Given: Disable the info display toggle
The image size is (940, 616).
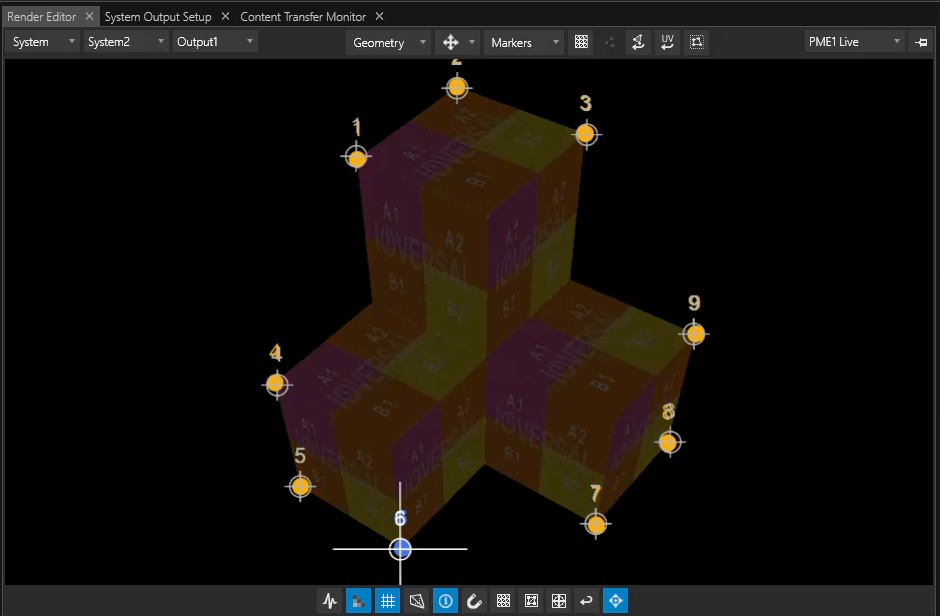Looking at the screenshot, I should tap(445, 600).
